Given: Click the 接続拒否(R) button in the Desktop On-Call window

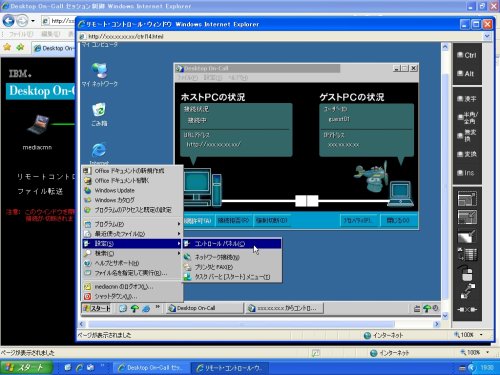Looking at the screenshot, I should pos(233,220).
